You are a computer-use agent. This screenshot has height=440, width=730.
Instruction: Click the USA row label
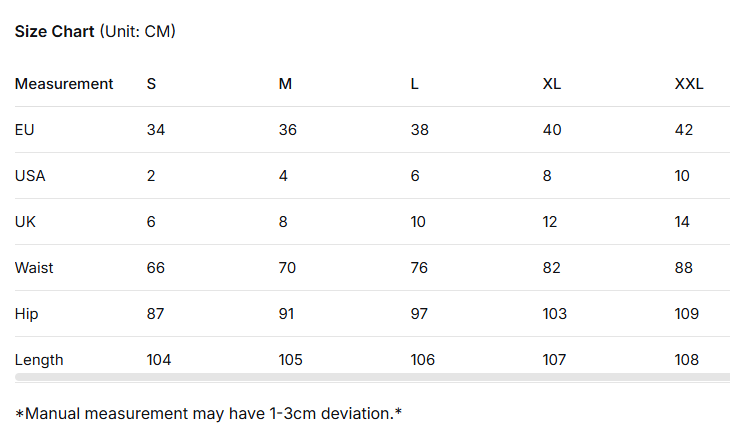(30, 176)
